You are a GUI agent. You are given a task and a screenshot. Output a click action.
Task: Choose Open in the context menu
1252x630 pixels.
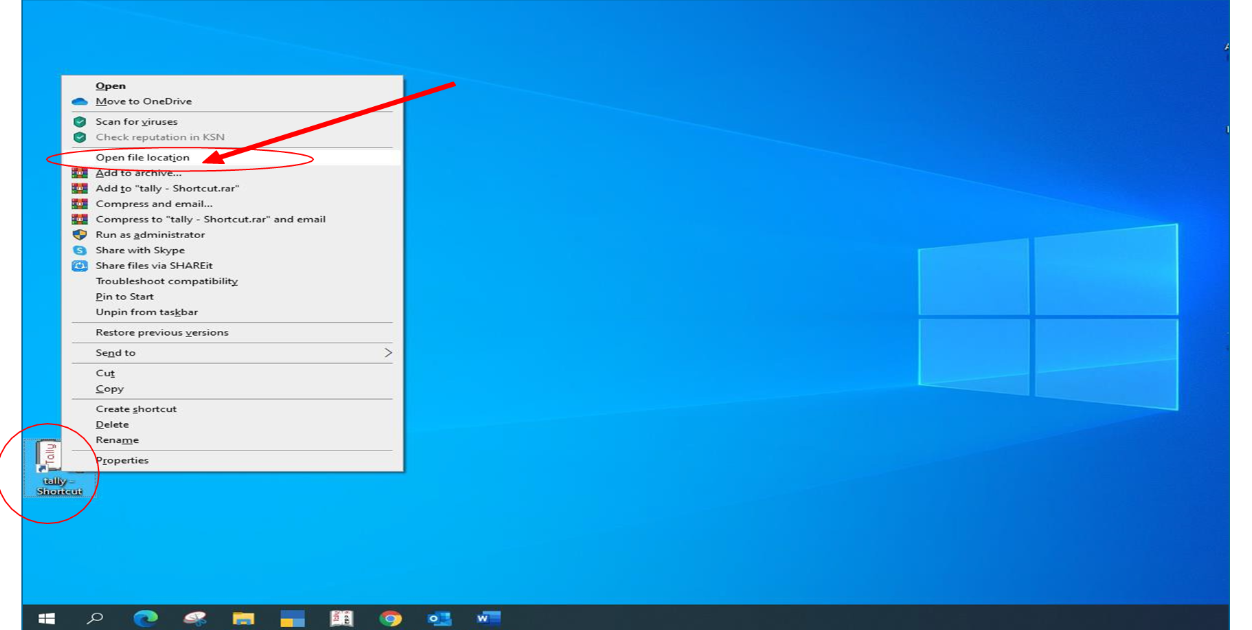coord(233,86)
